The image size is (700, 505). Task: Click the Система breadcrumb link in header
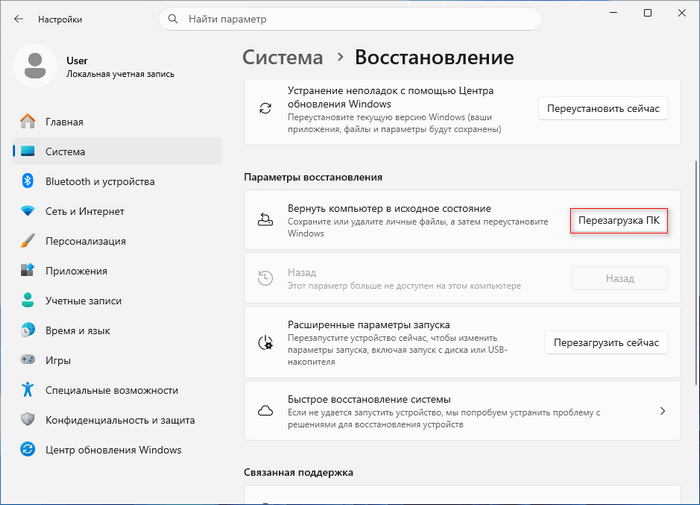pos(283,58)
